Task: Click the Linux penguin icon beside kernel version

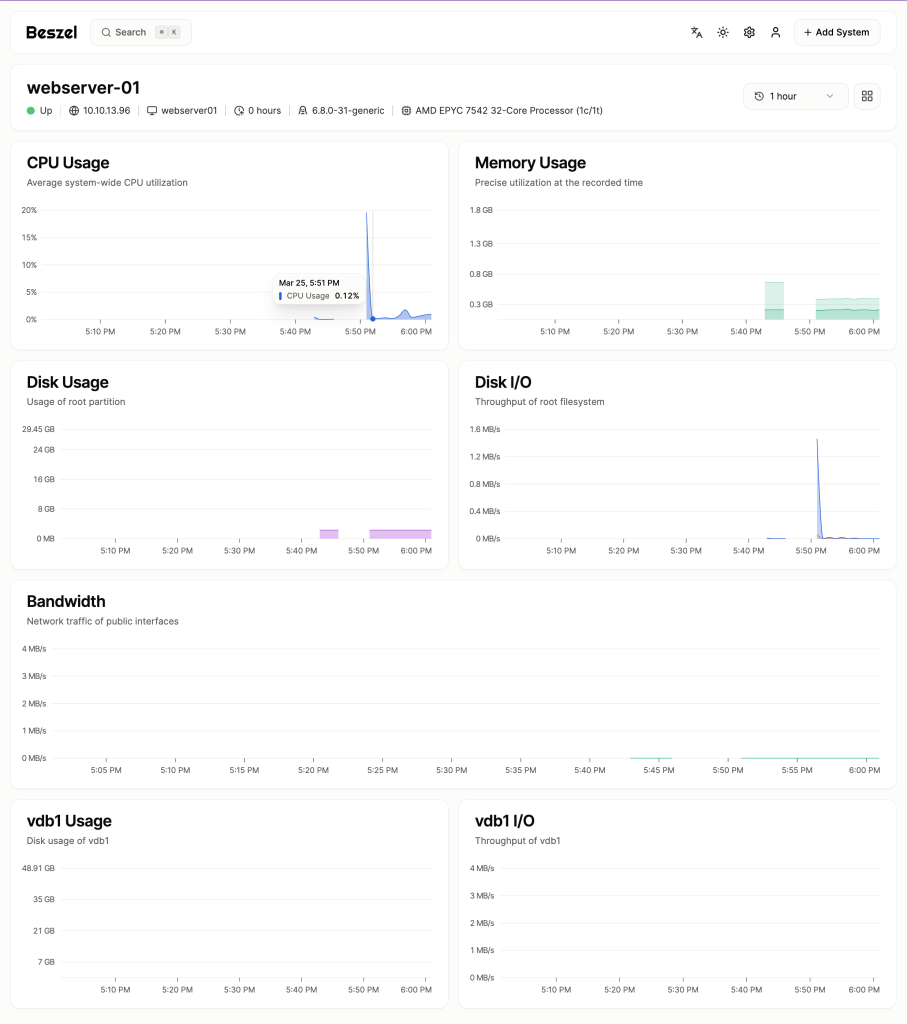Action: 303,111
